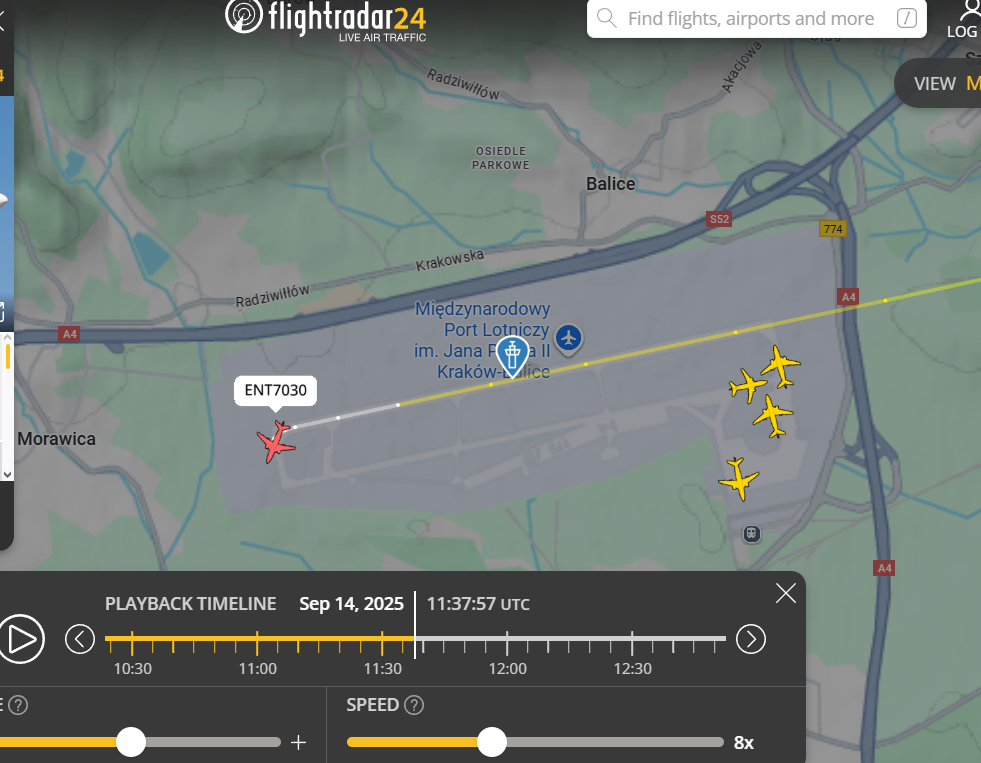
Task: Step timeline backward with left arrow
Action: pyautogui.click(x=80, y=639)
